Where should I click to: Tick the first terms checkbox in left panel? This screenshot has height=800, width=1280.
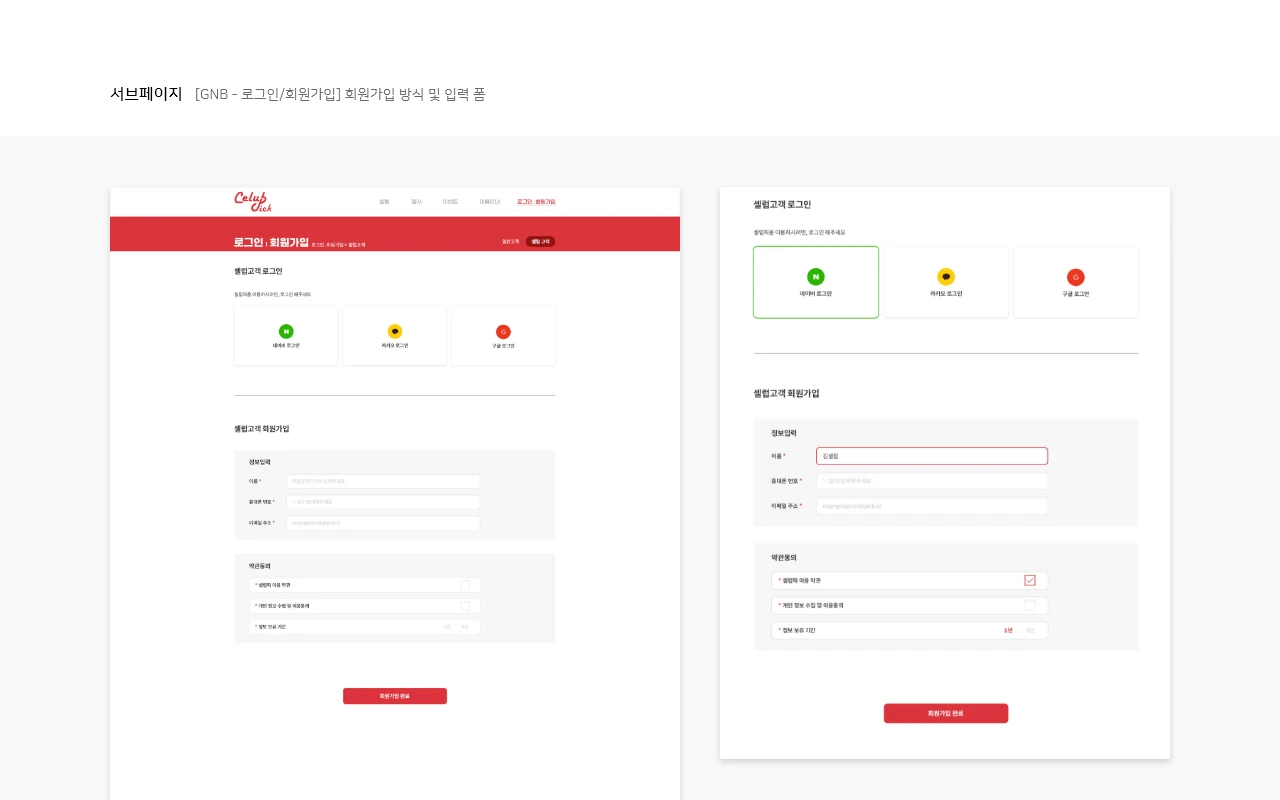(463, 585)
